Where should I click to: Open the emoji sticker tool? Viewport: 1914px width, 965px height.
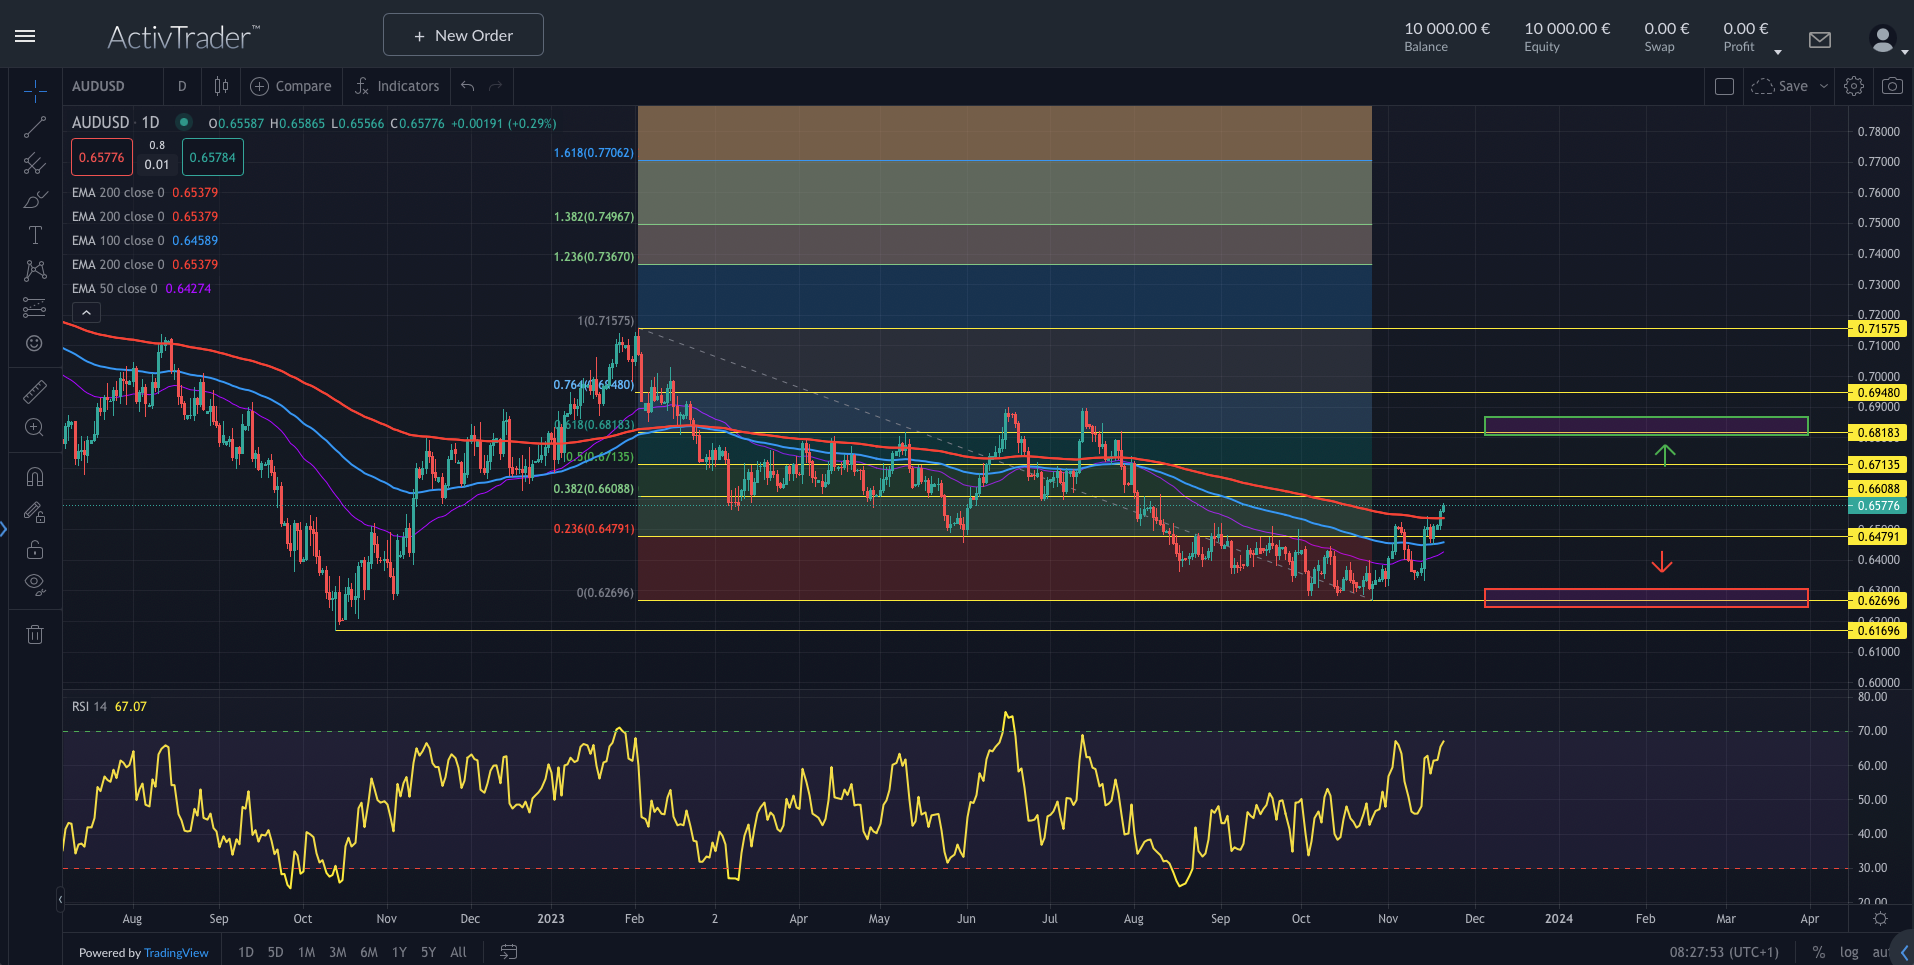tap(34, 343)
